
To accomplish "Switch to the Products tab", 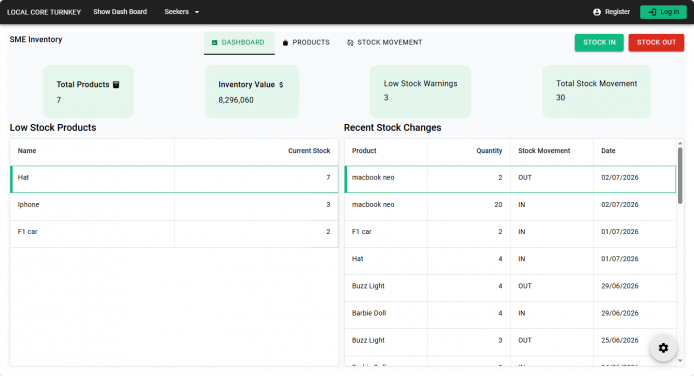I will 306,42.
